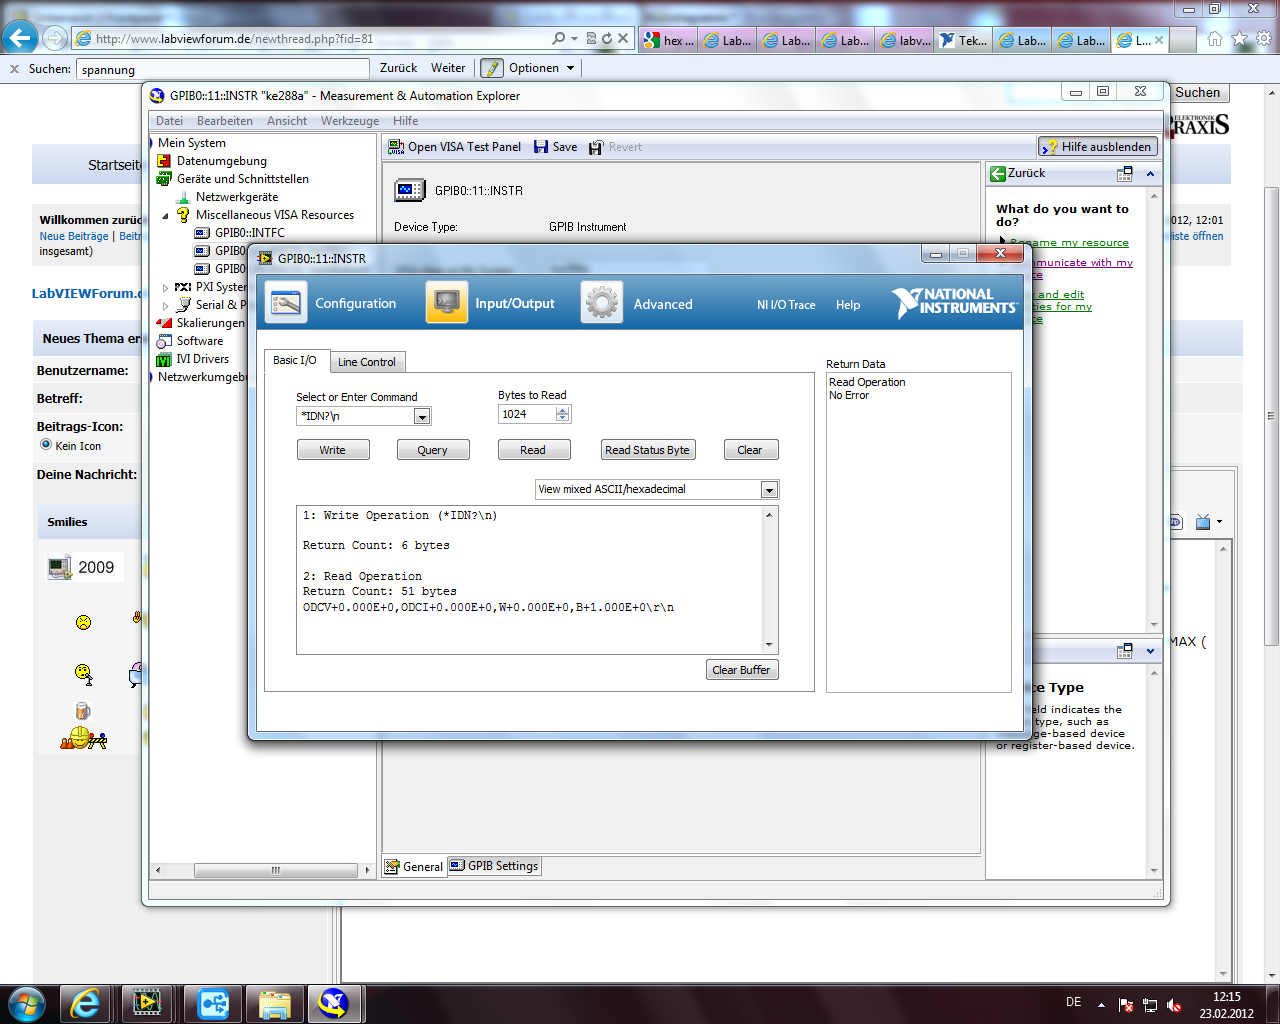Click the GPIB Settings tab icon
This screenshot has width=1280, height=1024.
tap(457, 866)
